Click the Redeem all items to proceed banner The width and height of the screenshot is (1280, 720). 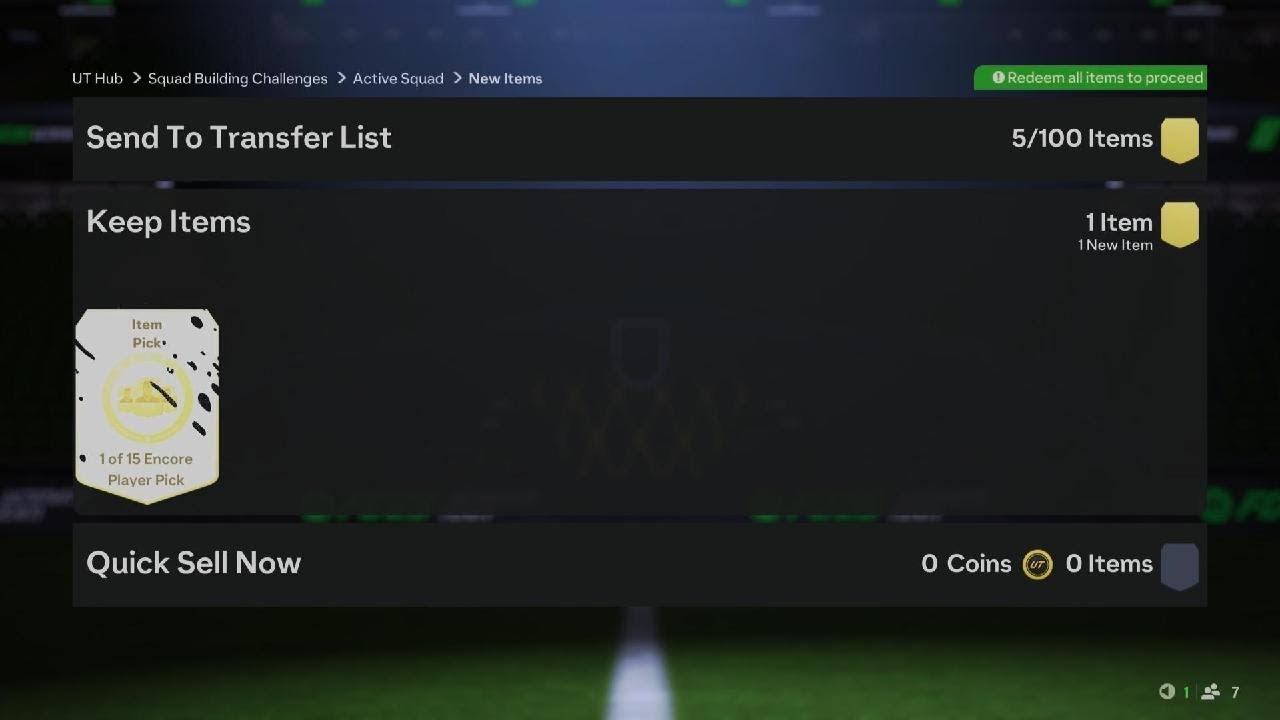click(1090, 78)
